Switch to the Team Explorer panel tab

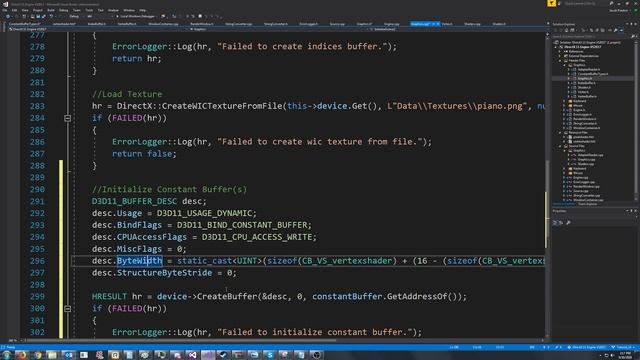[588, 204]
